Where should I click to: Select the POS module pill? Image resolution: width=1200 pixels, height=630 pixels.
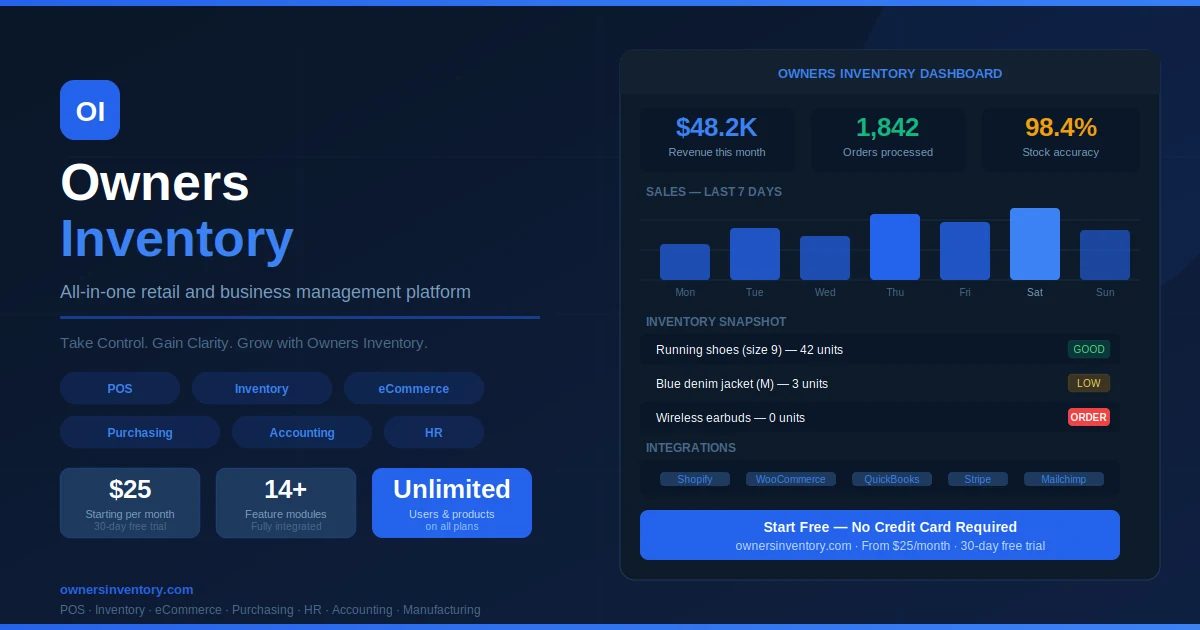[x=120, y=388]
